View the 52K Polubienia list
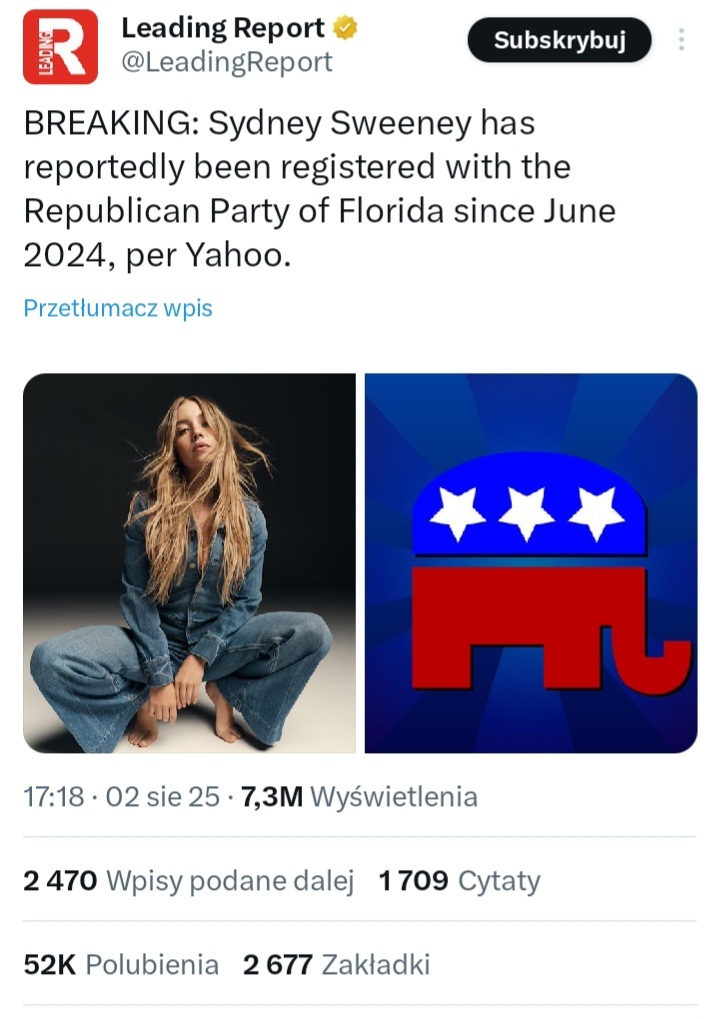Screen dimensions: 716x1019 121,964
